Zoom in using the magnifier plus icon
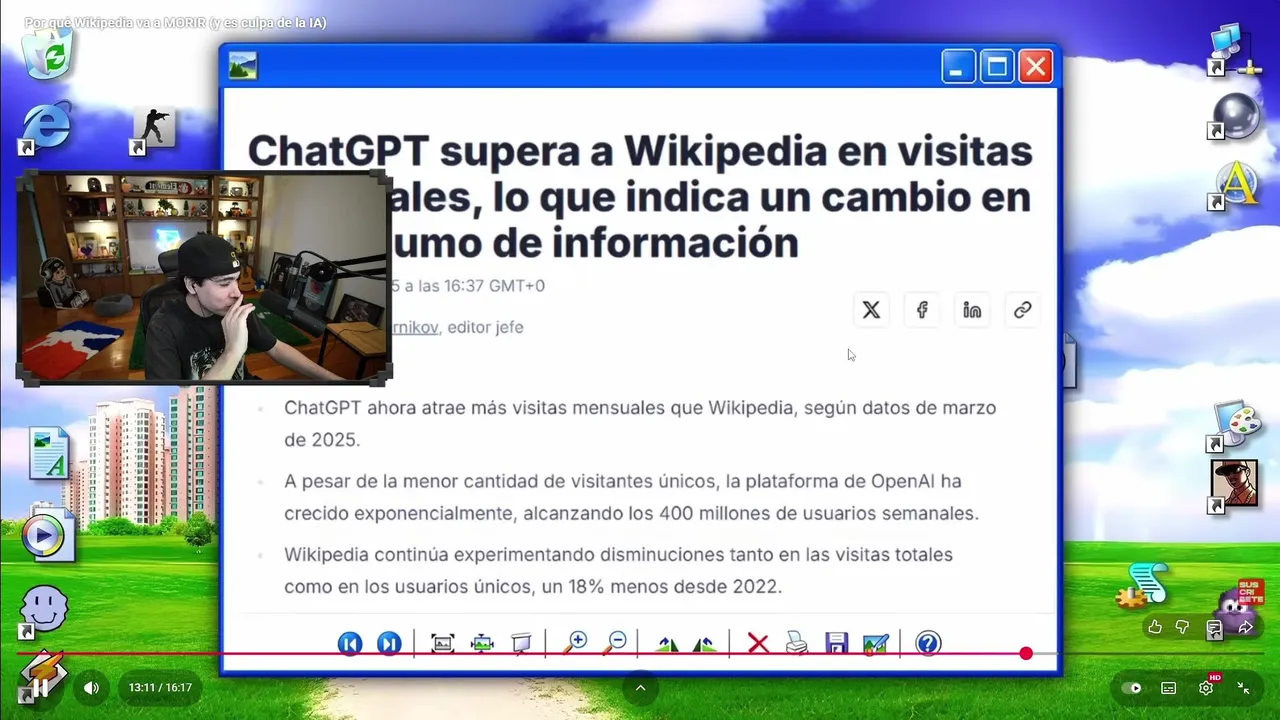1280x720 pixels. pyautogui.click(x=576, y=644)
